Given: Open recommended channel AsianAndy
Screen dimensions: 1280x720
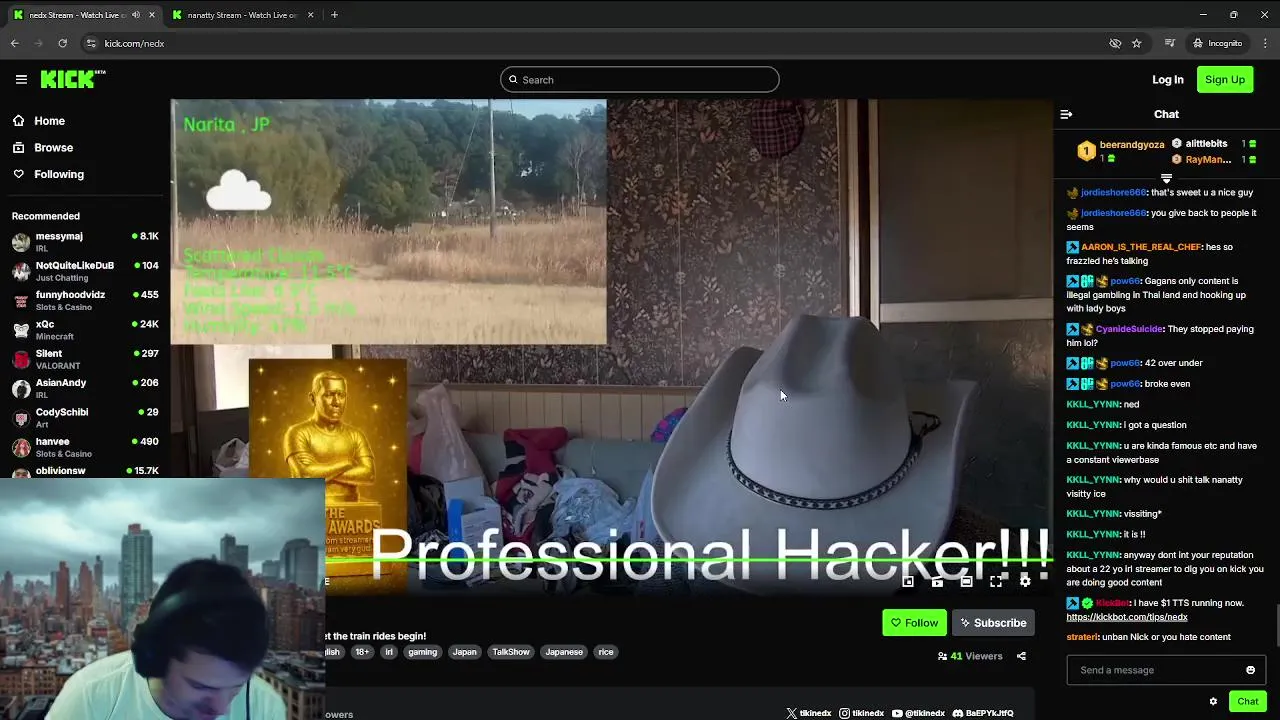Looking at the screenshot, I should click(x=85, y=388).
